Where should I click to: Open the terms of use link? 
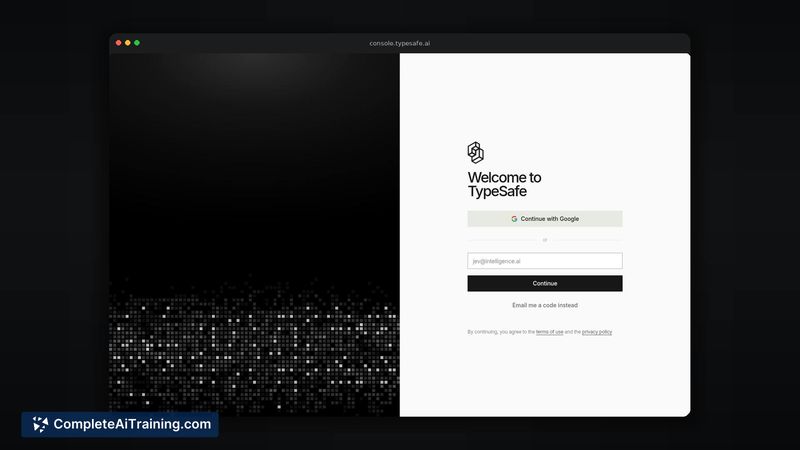(549, 332)
